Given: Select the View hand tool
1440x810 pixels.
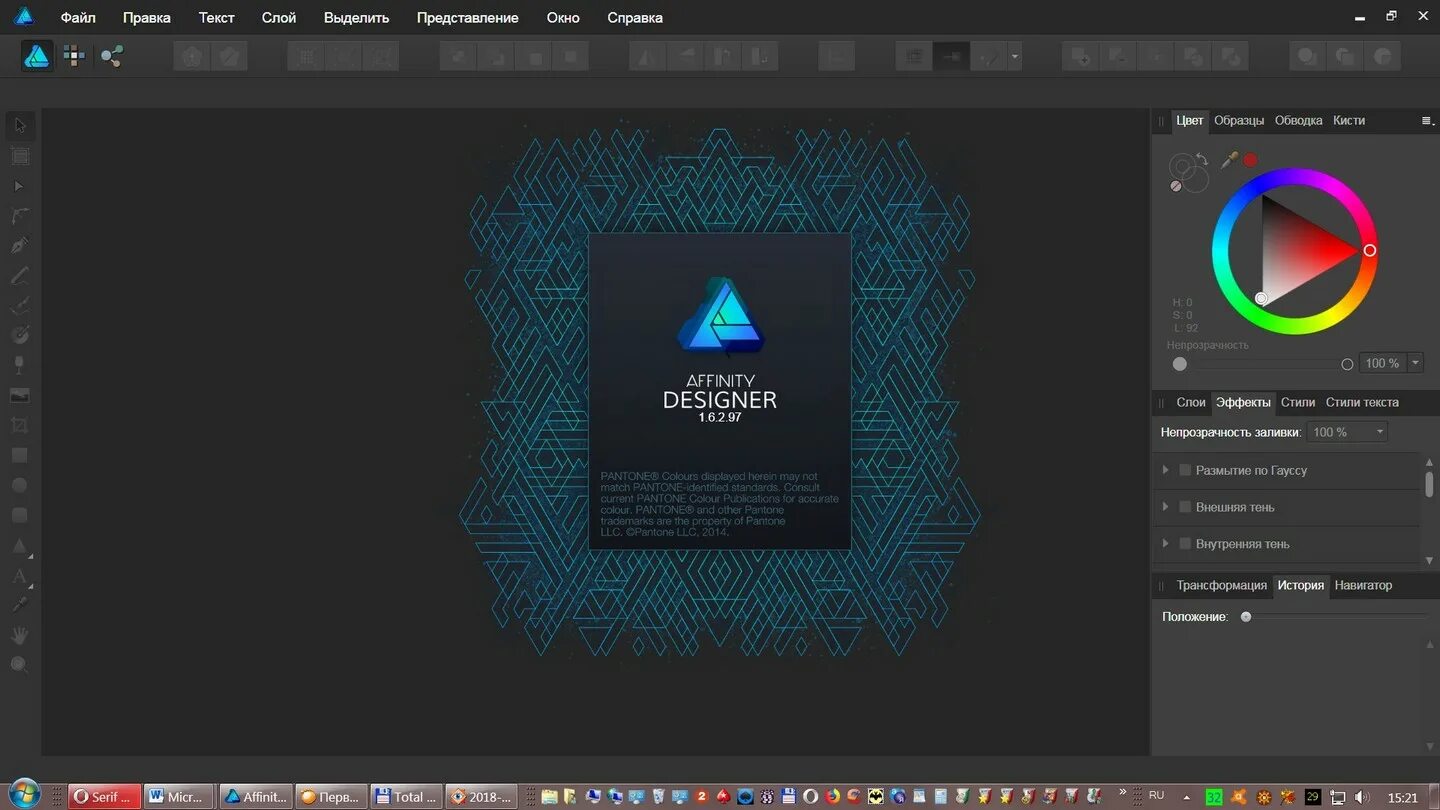Looking at the screenshot, I should click(x=19, y=635).
